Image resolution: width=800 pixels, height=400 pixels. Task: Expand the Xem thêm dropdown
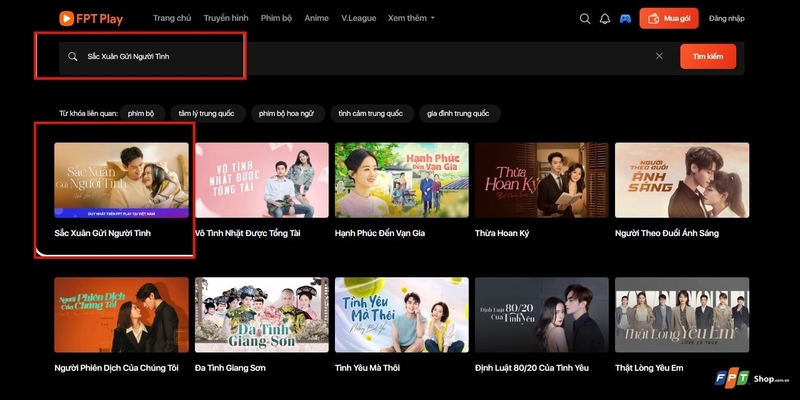coord(411,18)
